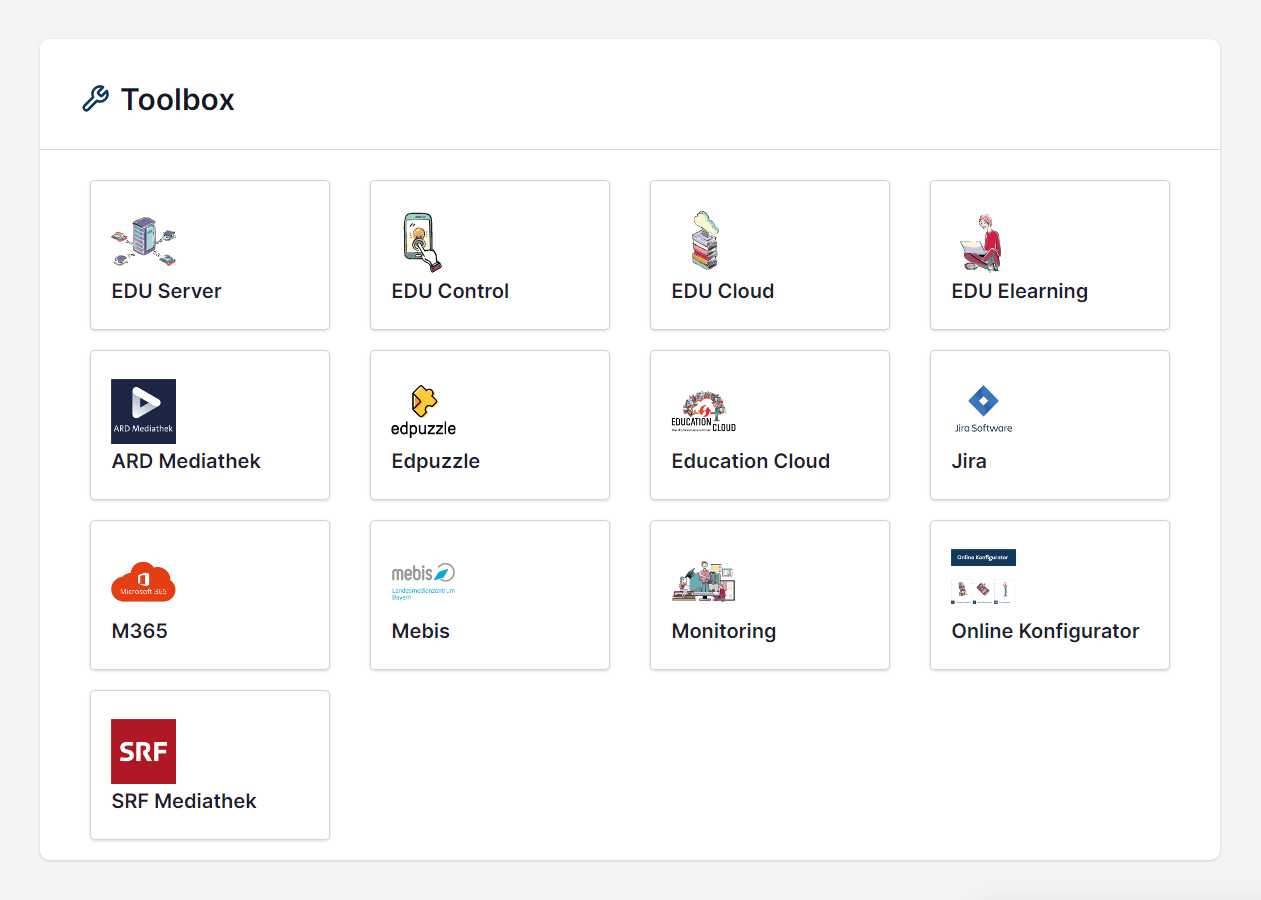Open the Mebis logo image
This screenshot has width=1261, height=900.
tap(423, 581)
